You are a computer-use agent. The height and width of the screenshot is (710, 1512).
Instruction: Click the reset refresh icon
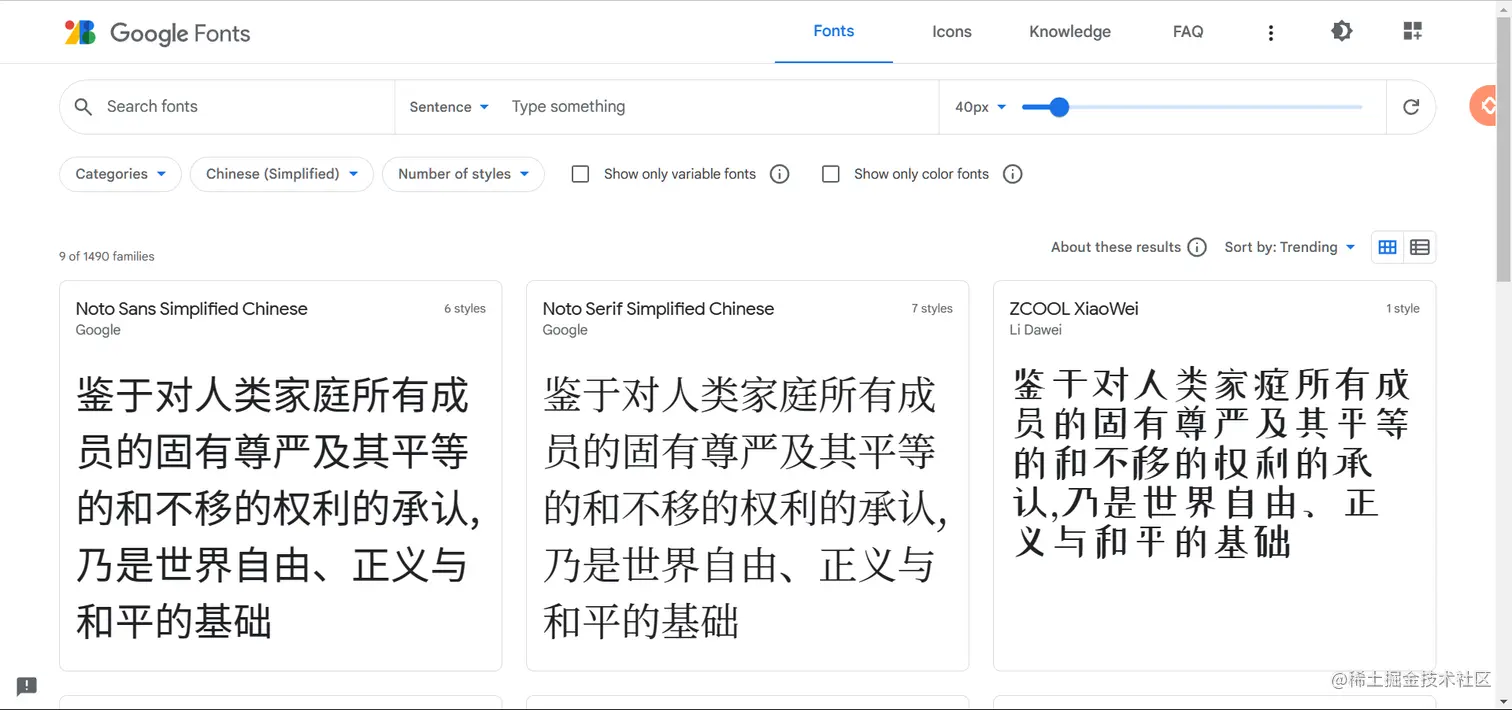[x=1411, y=107]
